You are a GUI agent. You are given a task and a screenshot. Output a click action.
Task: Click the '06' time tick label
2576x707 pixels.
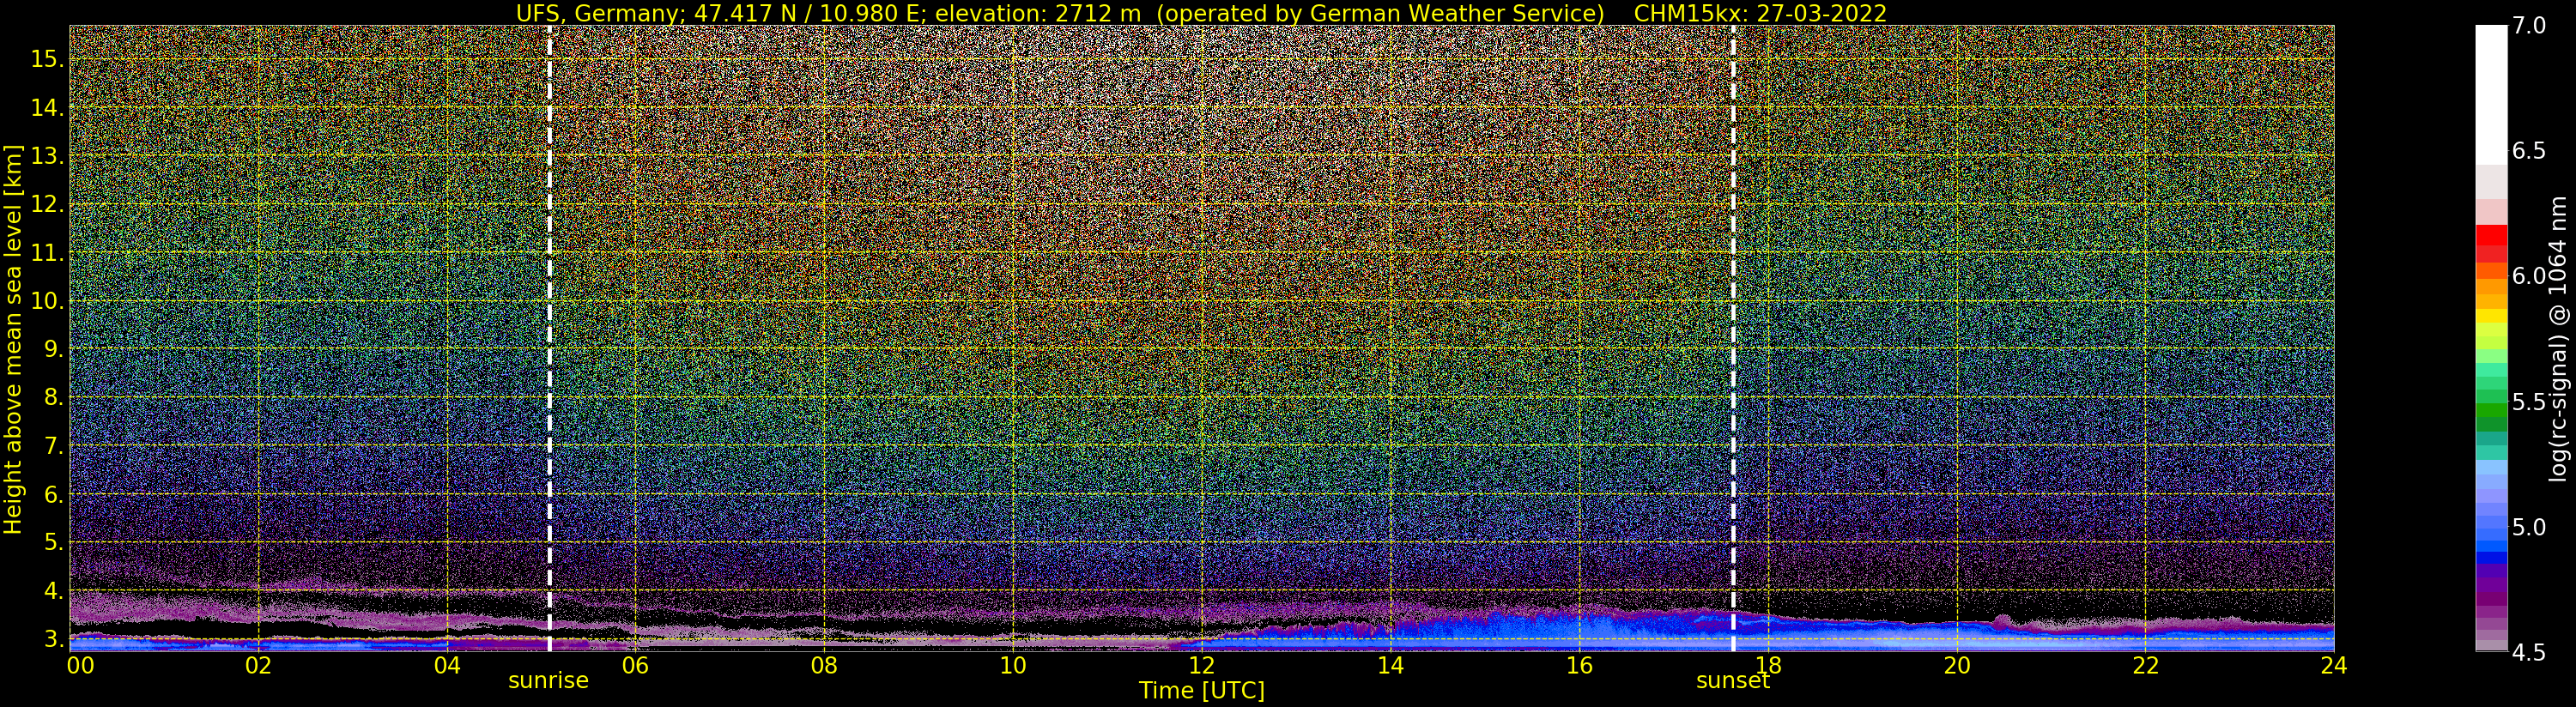point(635,665)
